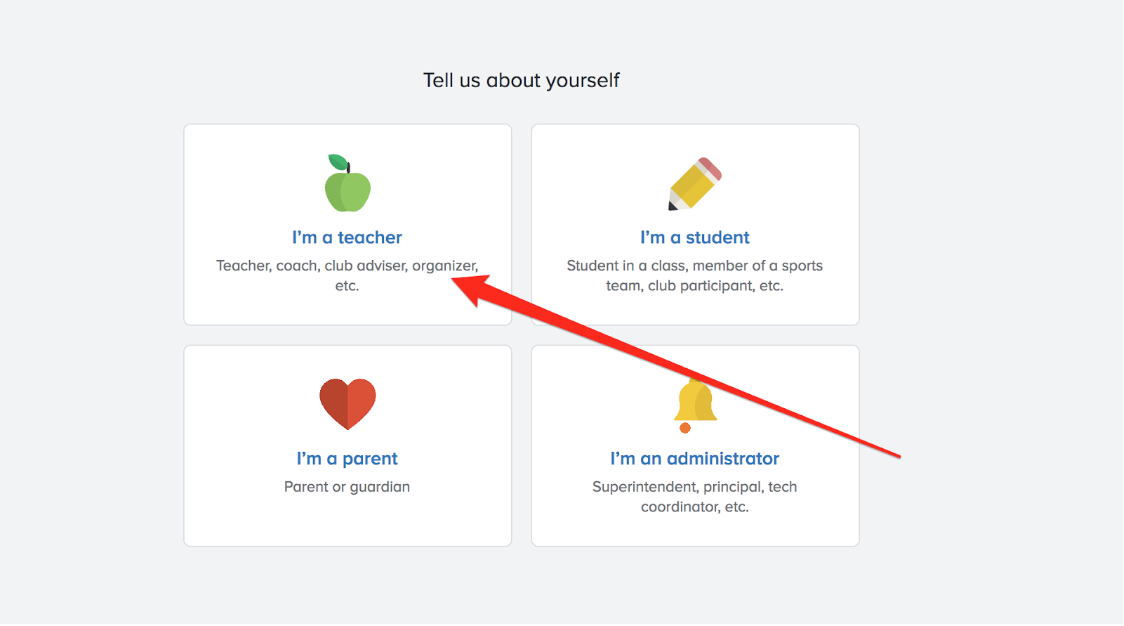The image size is (1124, 626).
Task: Open the "I'm a parent" link
Action: 347,459
